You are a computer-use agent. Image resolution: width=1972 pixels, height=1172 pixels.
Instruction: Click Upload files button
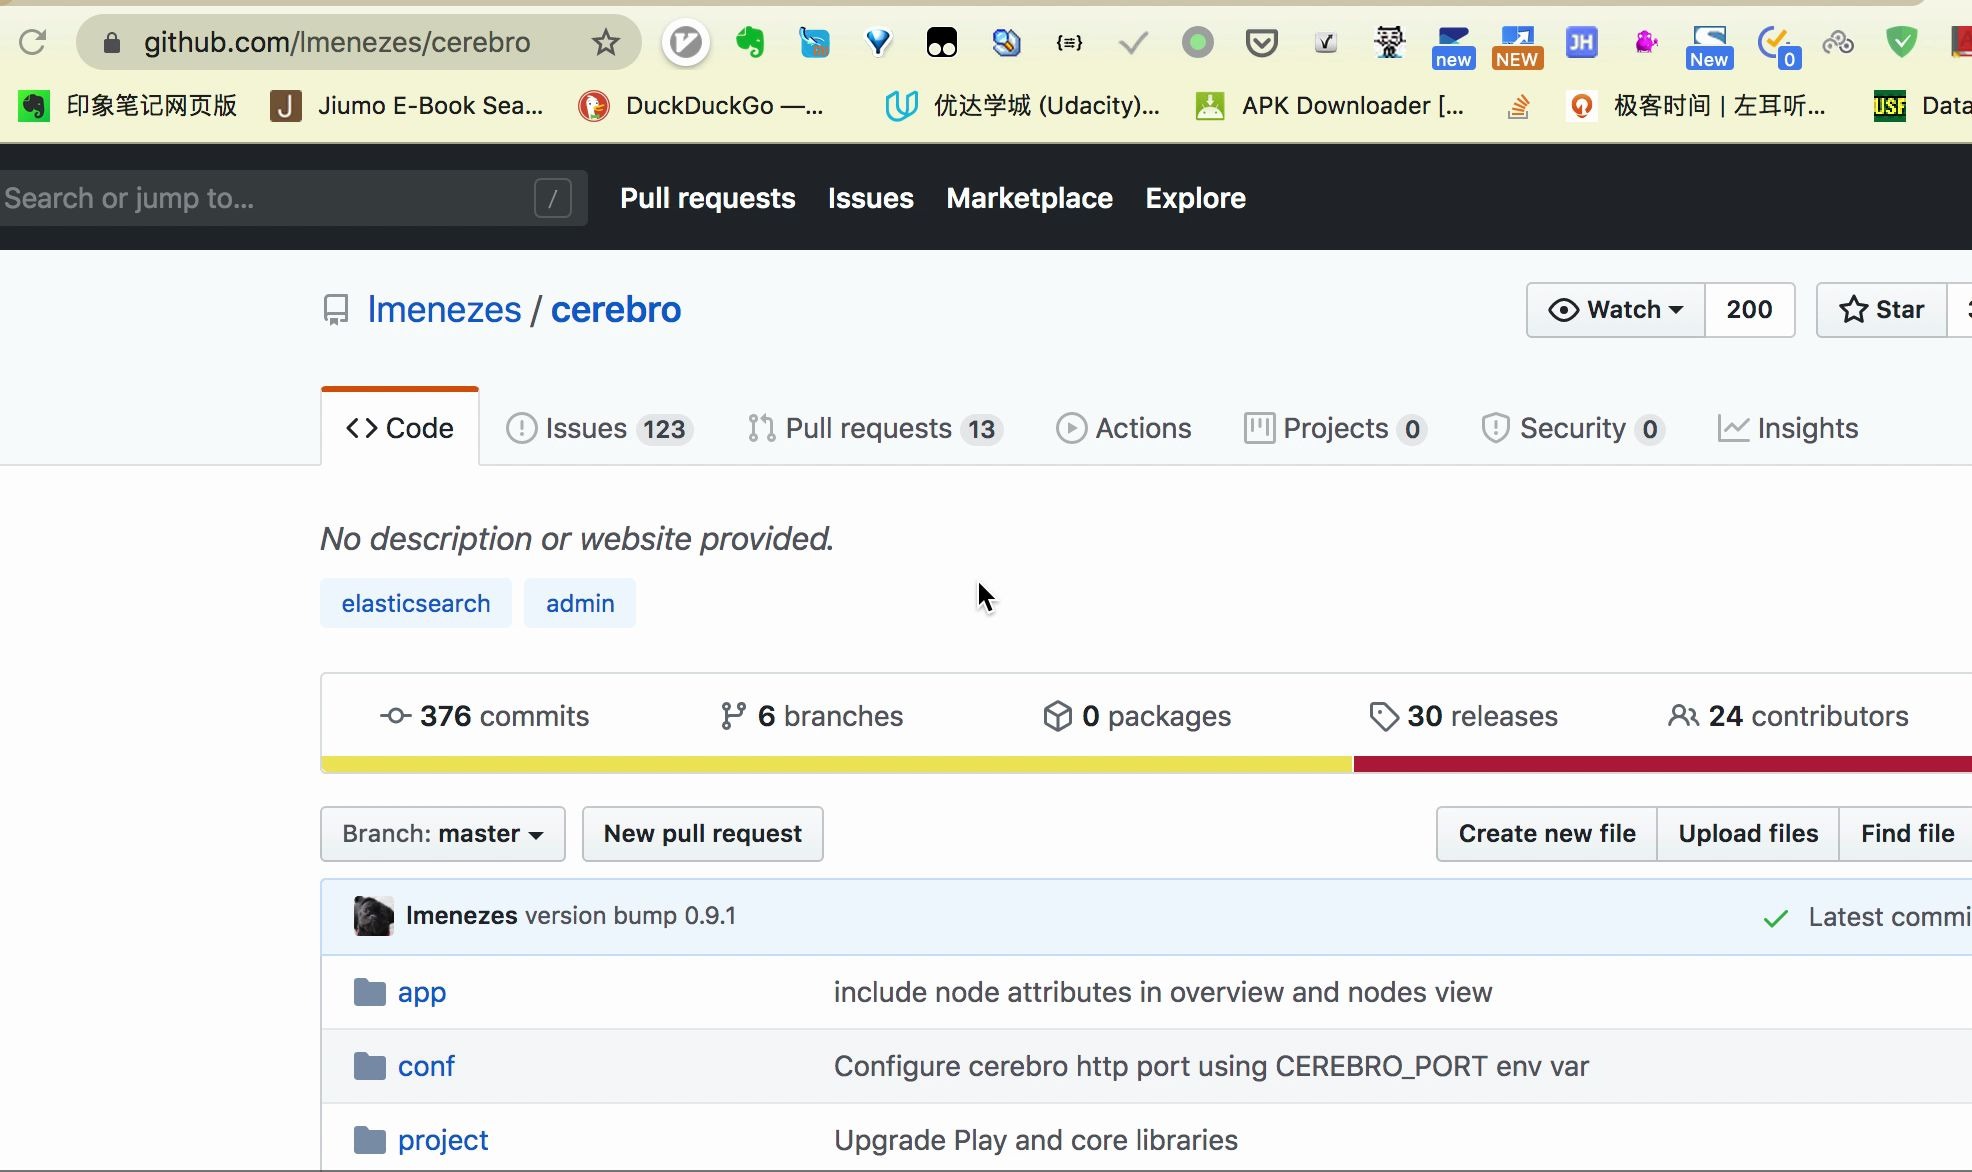coord(1748,834)
